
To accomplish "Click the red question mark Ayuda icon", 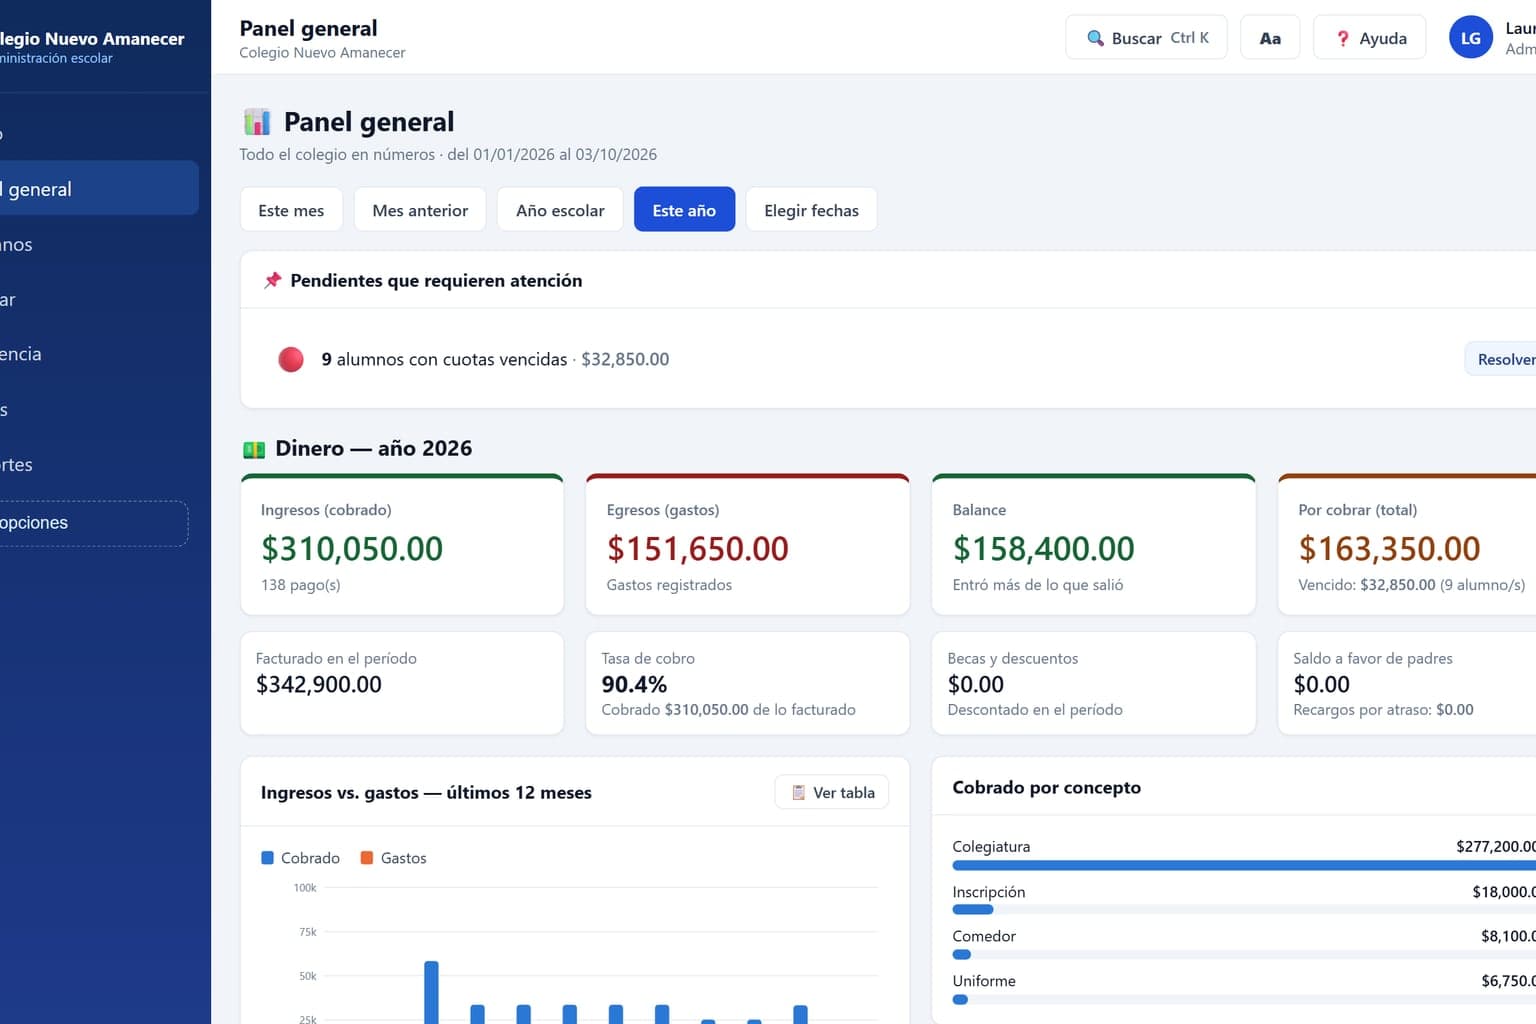I will click(x=1343, y=38).
